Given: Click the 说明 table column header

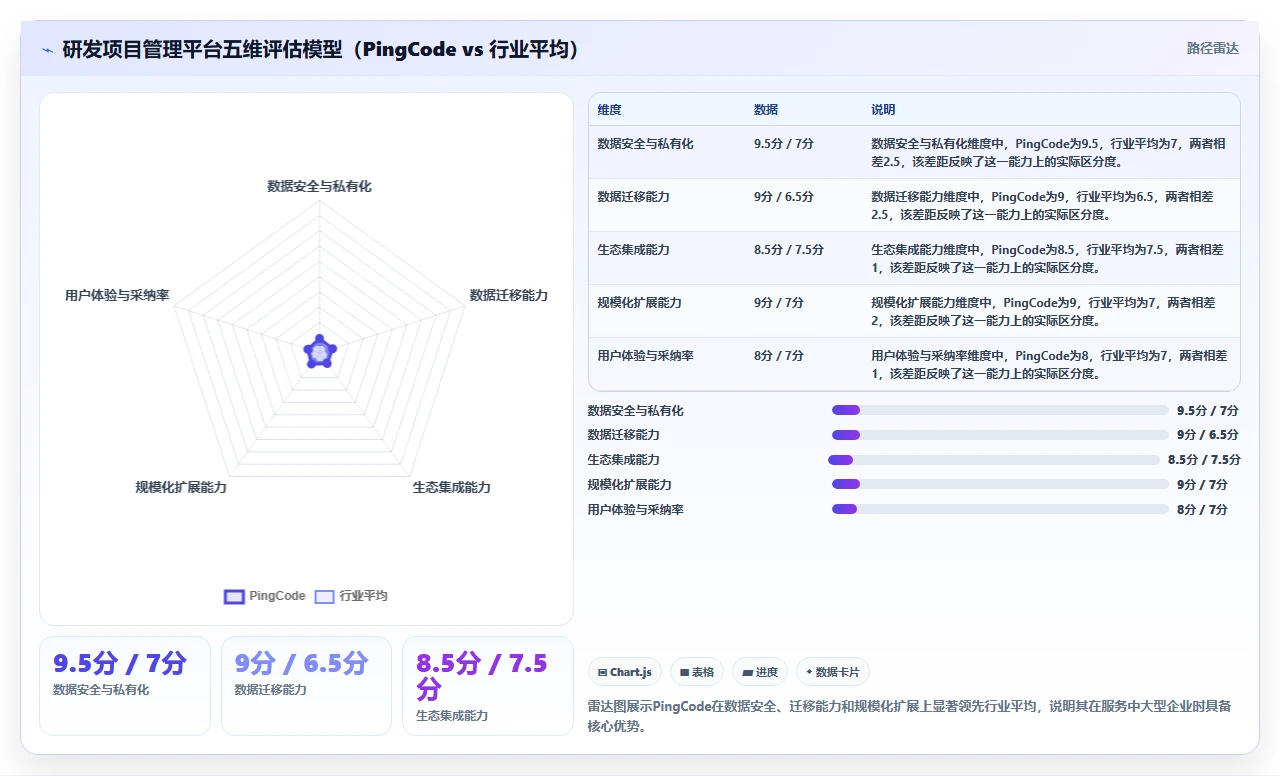Looking at the screenshot, I should 883,110.
